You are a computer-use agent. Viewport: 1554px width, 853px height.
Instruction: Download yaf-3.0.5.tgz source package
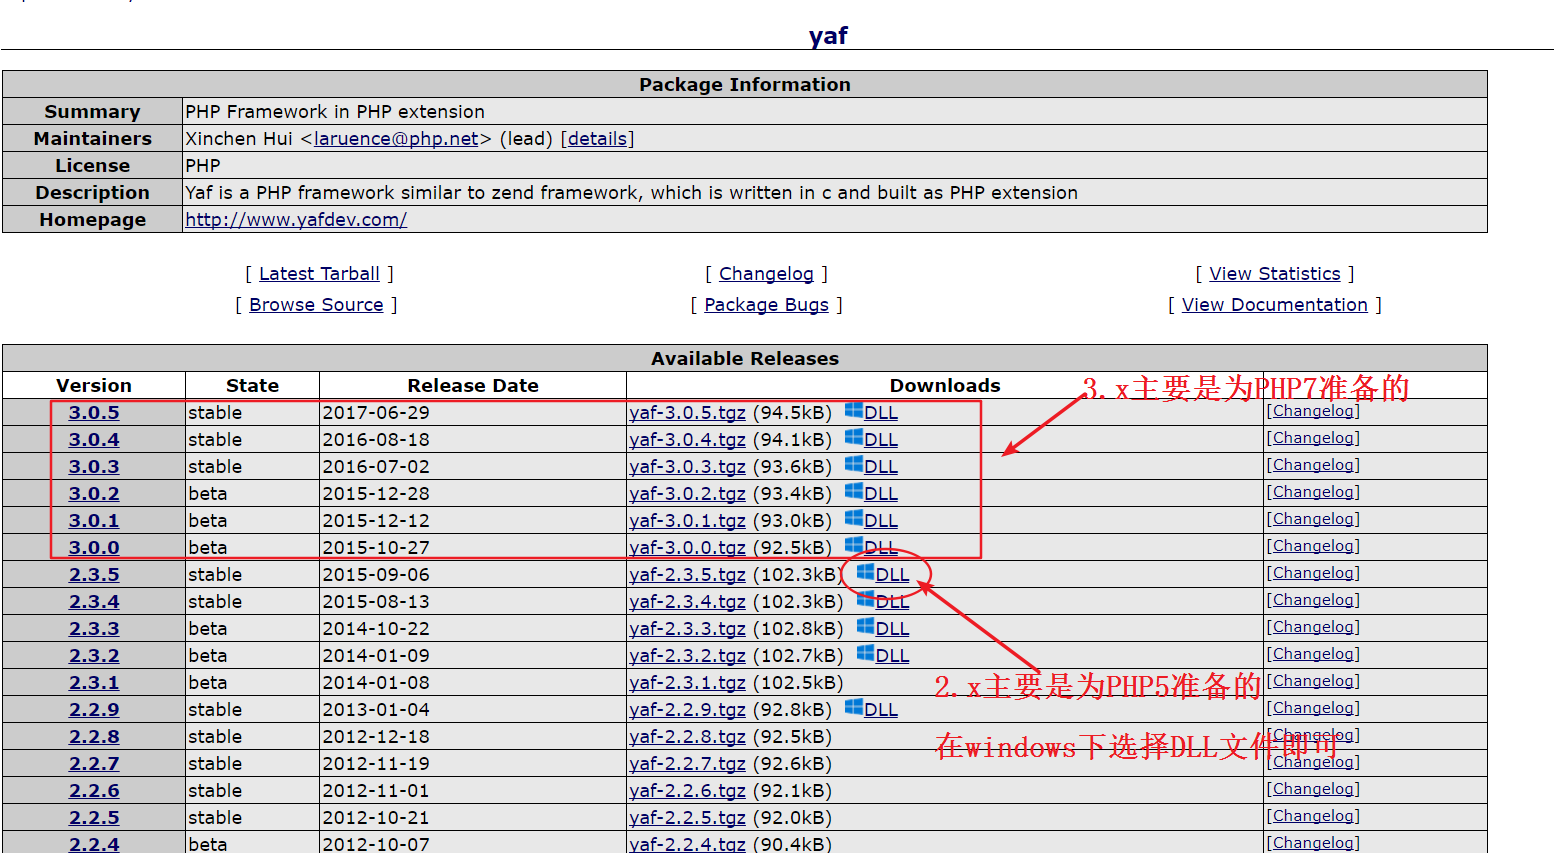coord(687,413)
